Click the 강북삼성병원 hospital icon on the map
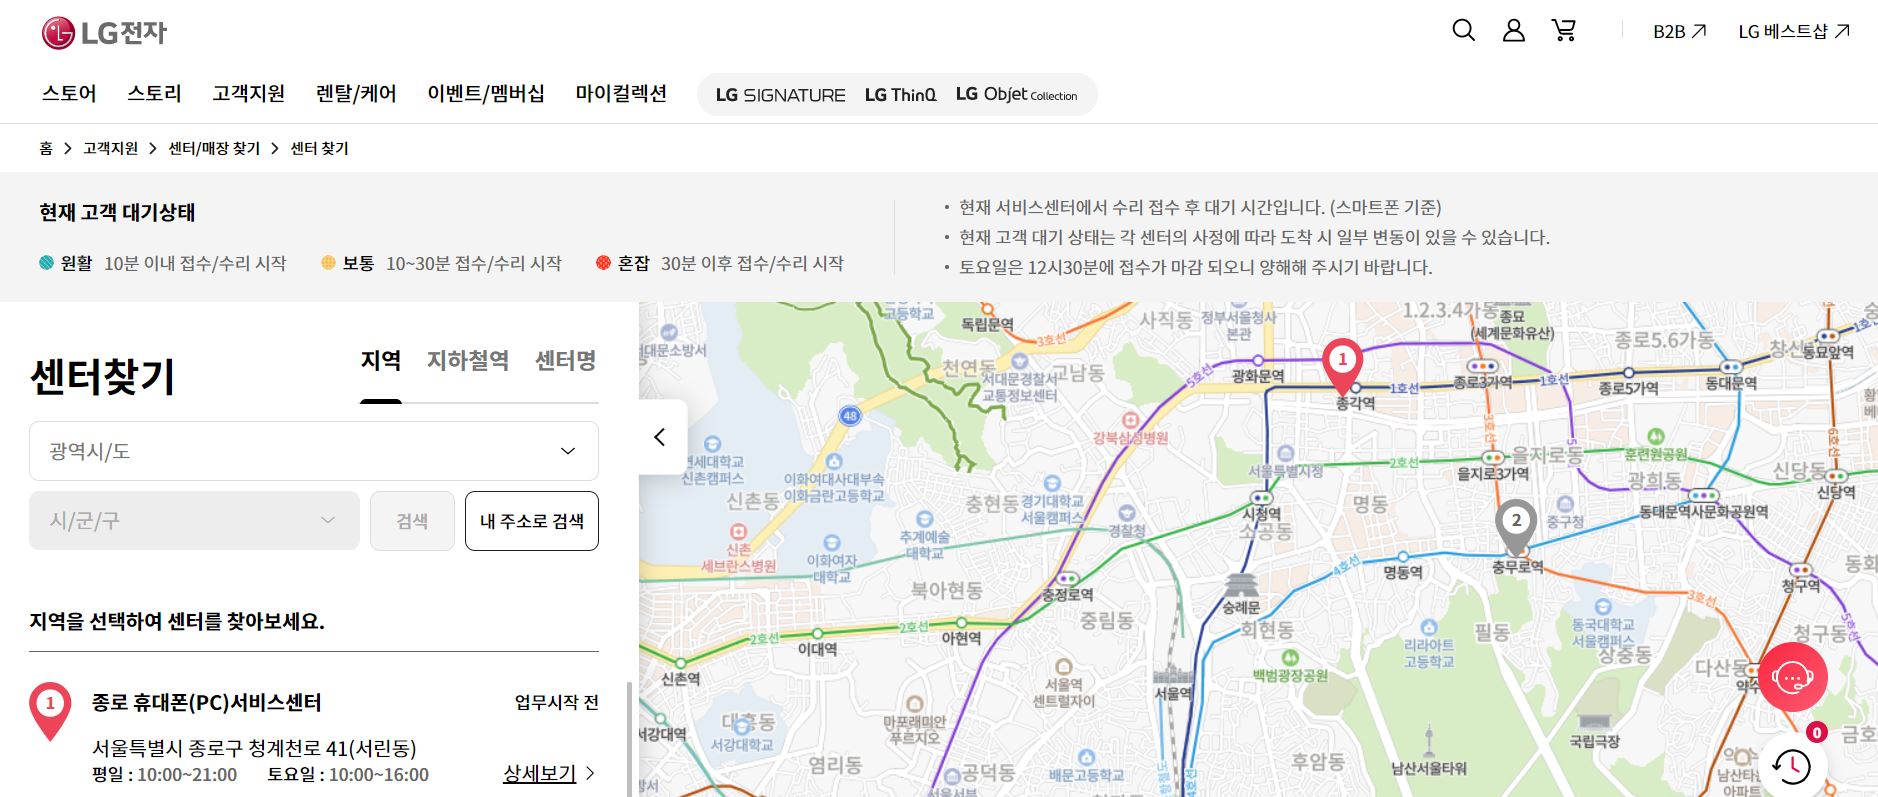The image size is (1878, 797). (x=1131, y=420)
